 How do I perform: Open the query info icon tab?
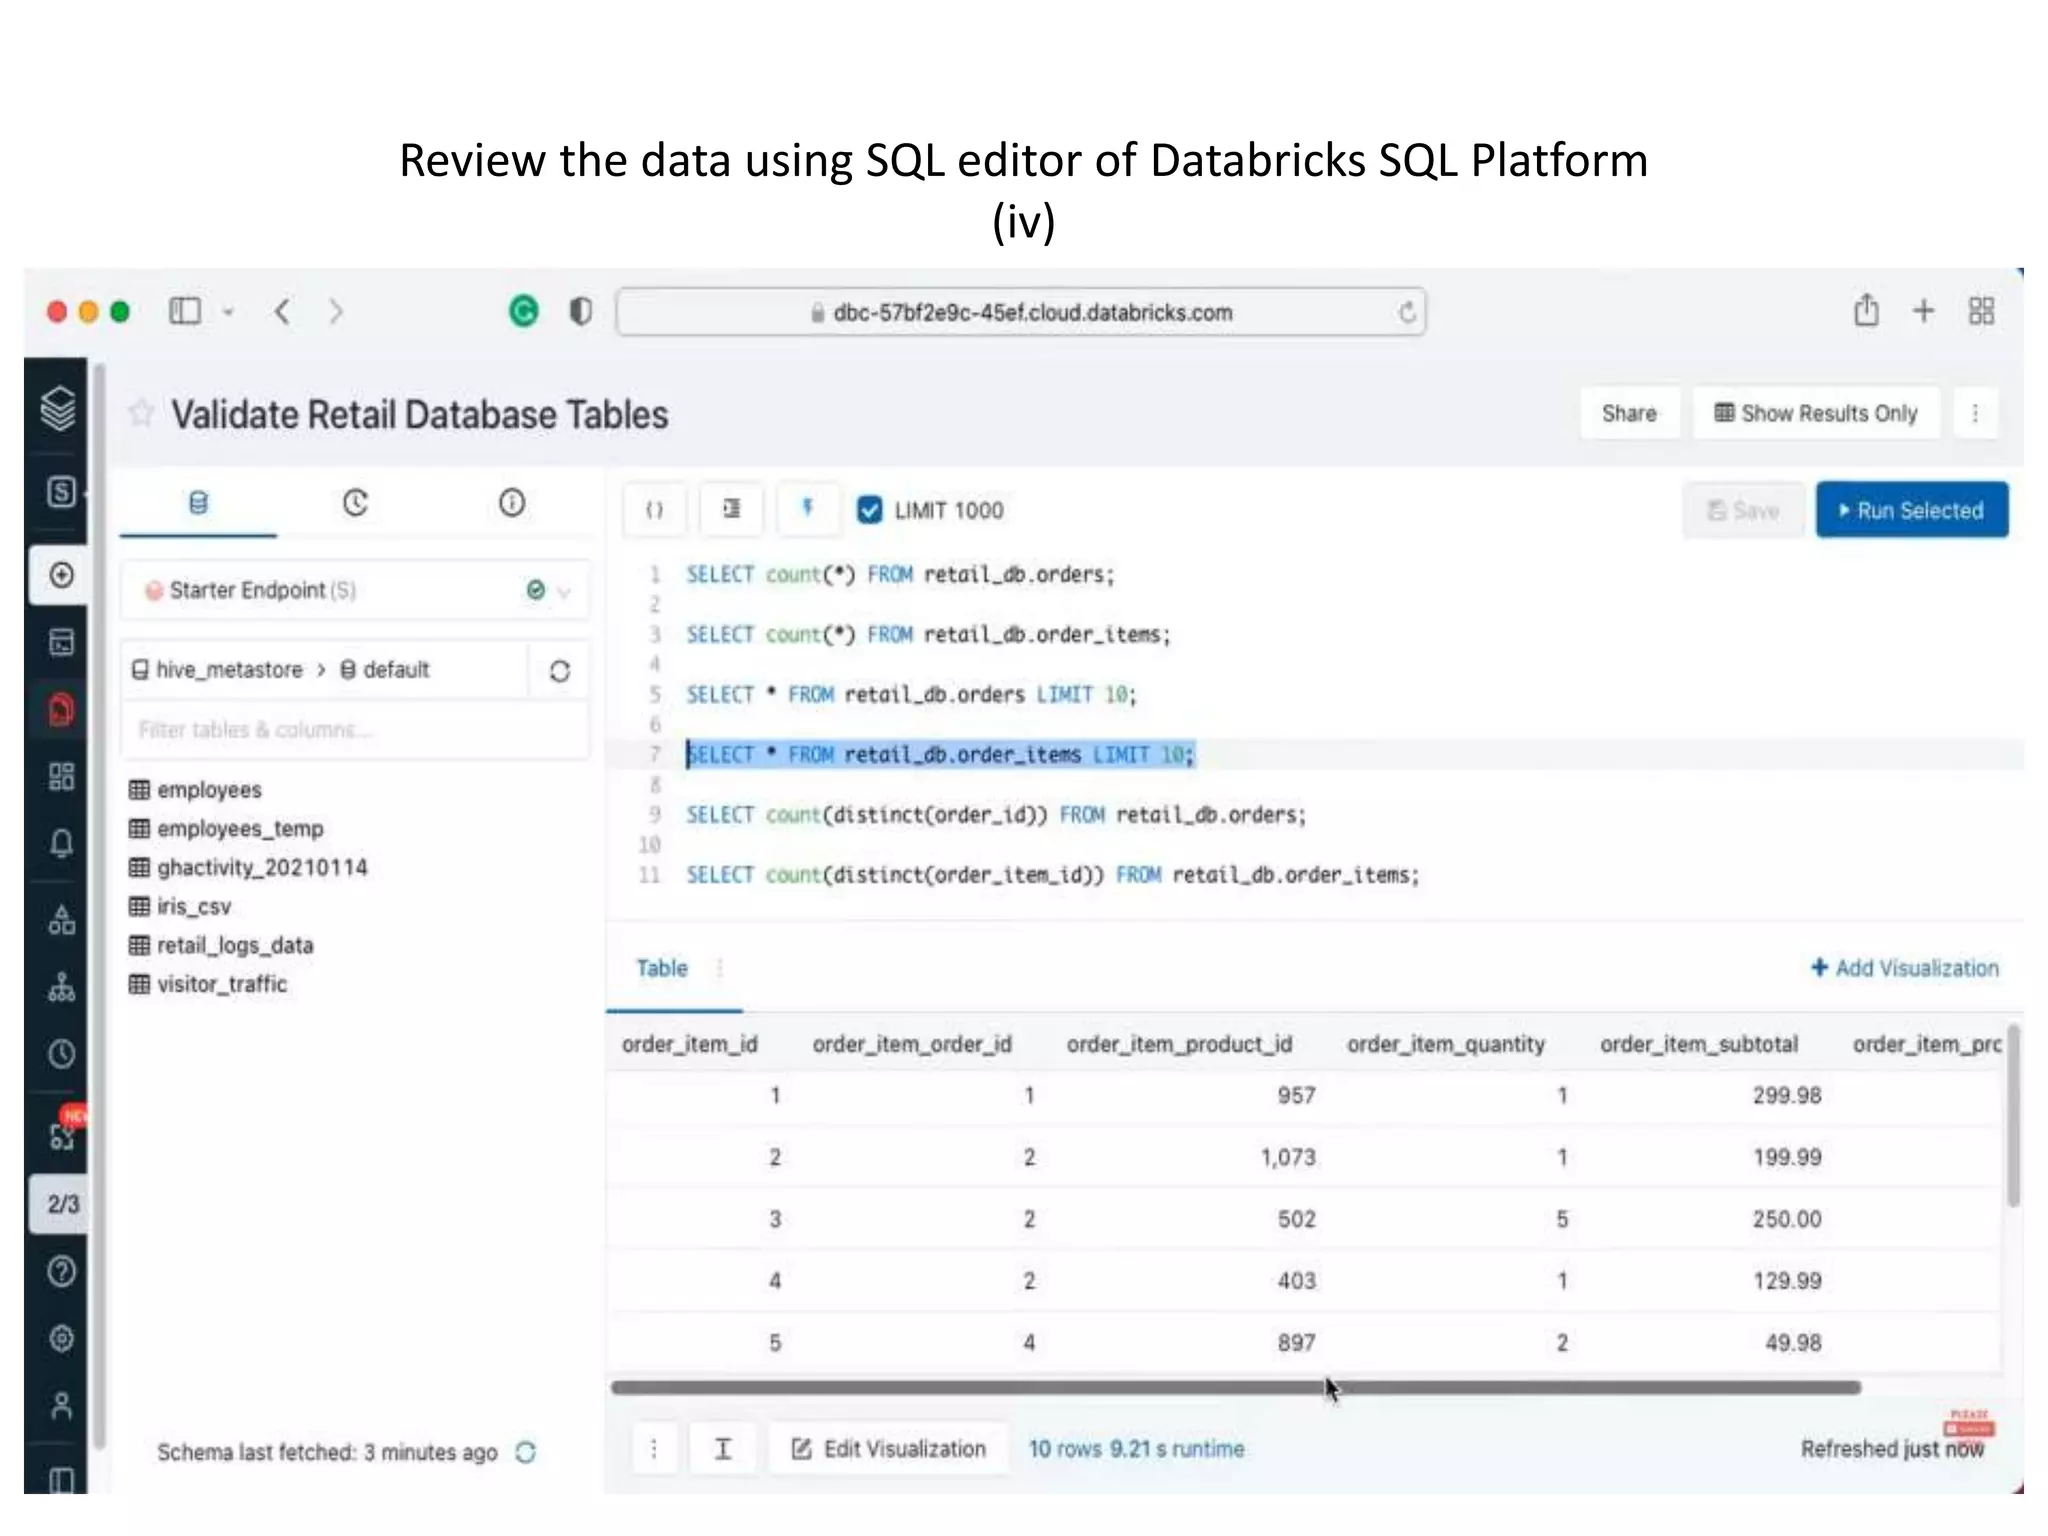tap(511, 503)
